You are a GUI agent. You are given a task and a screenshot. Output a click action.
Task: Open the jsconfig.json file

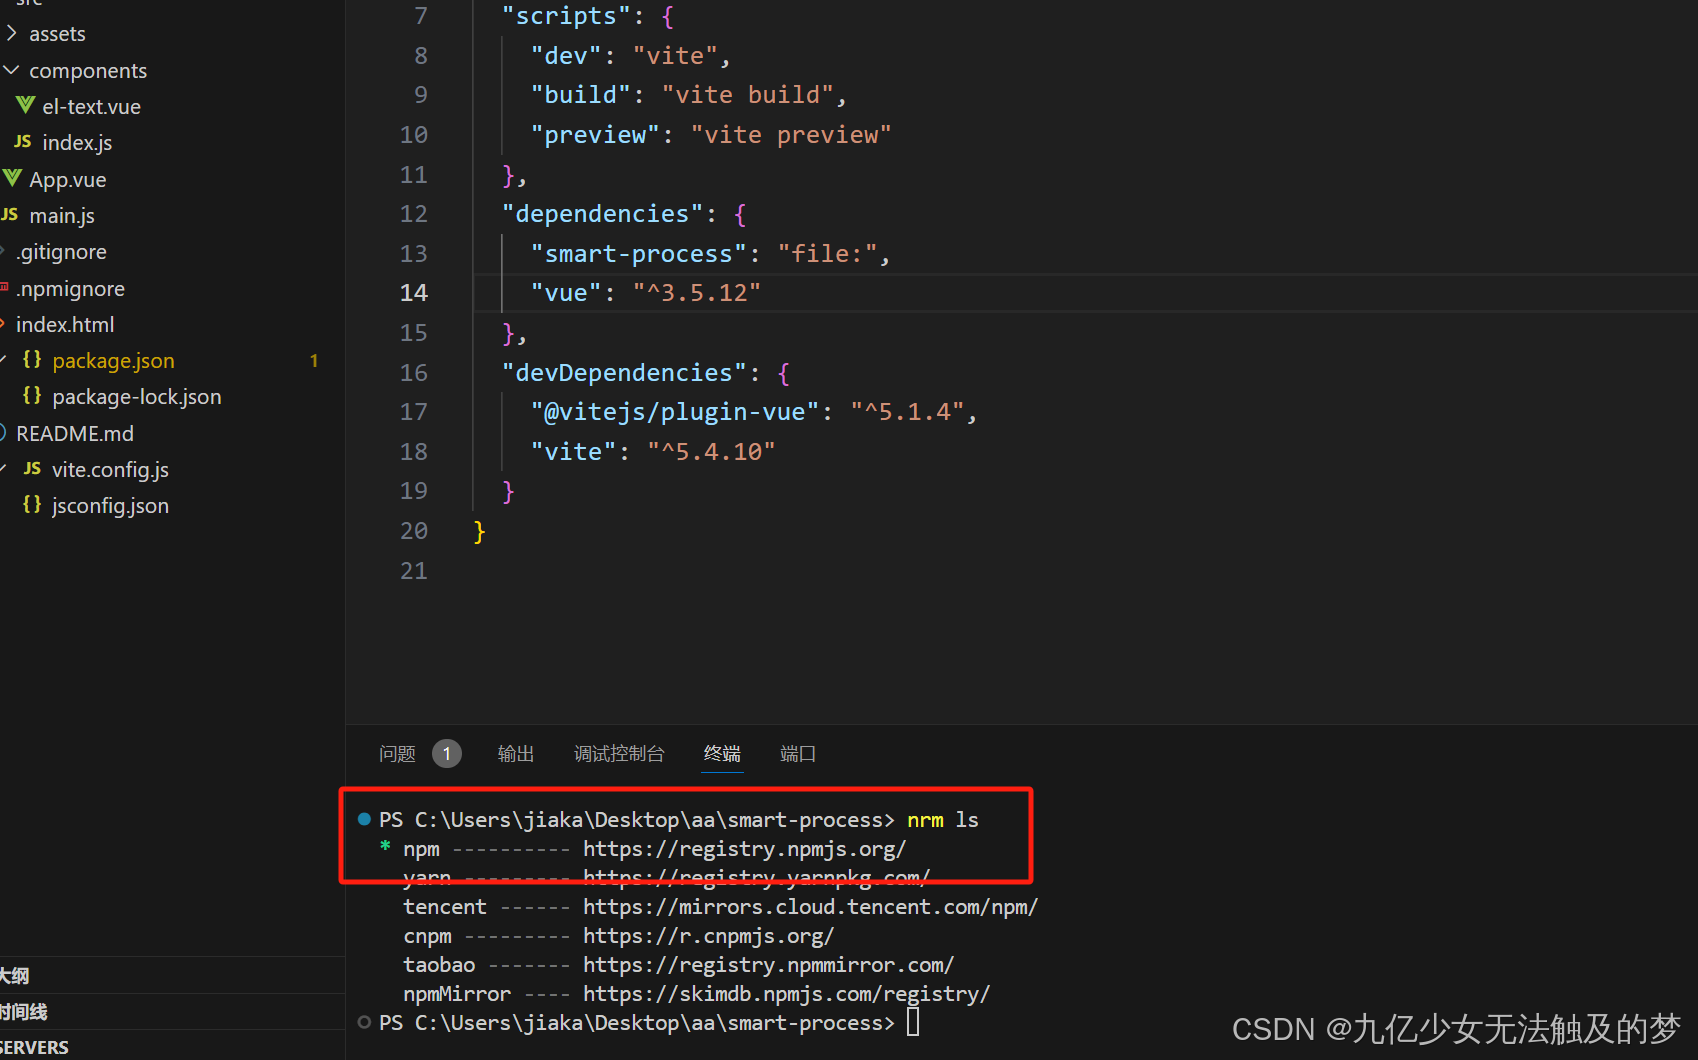pos(110,506)
